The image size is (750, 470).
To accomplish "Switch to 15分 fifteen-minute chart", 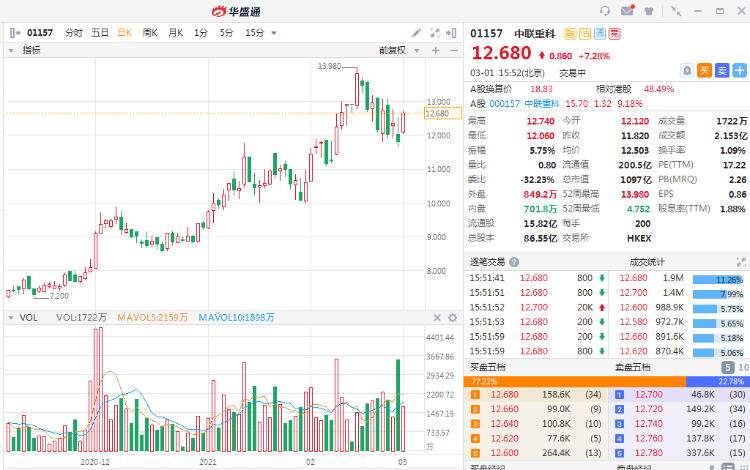I will 254,33.
